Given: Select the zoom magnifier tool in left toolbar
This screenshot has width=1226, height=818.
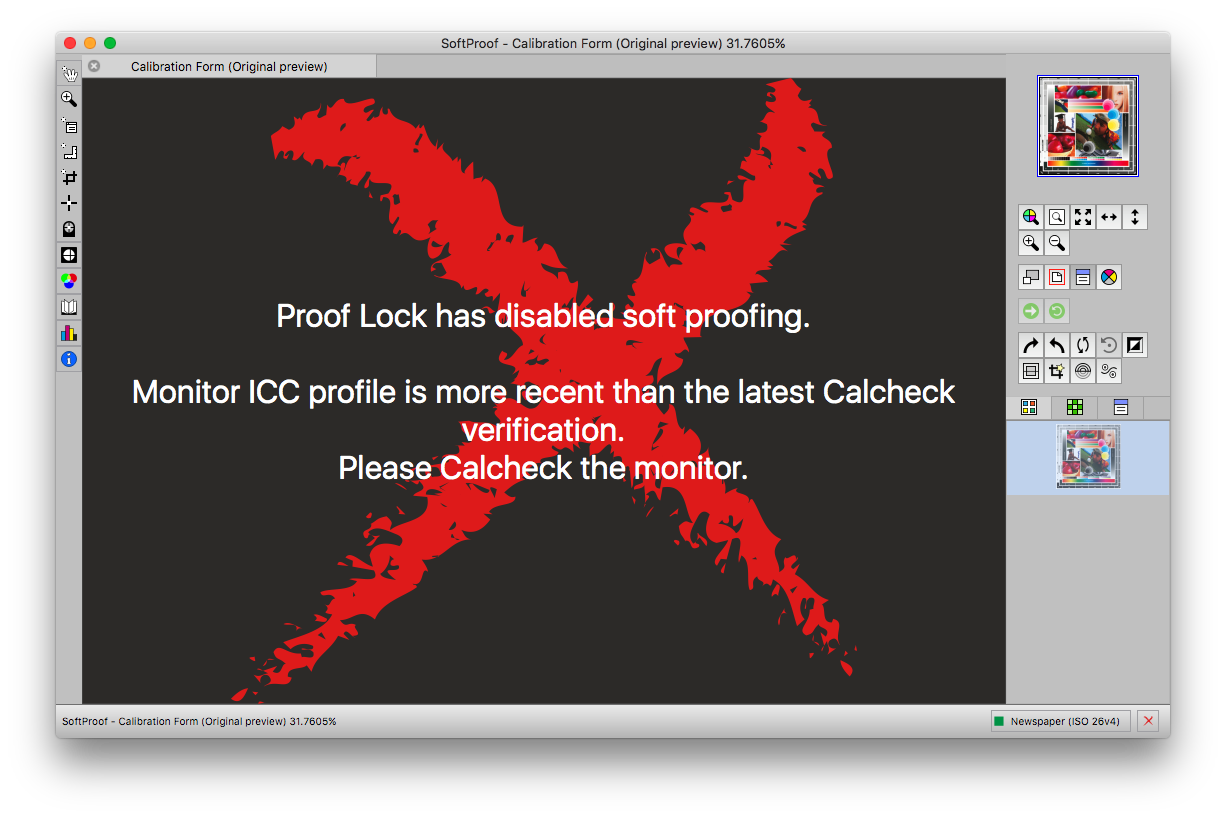Looking at the screenshot, I should point(69,99).
